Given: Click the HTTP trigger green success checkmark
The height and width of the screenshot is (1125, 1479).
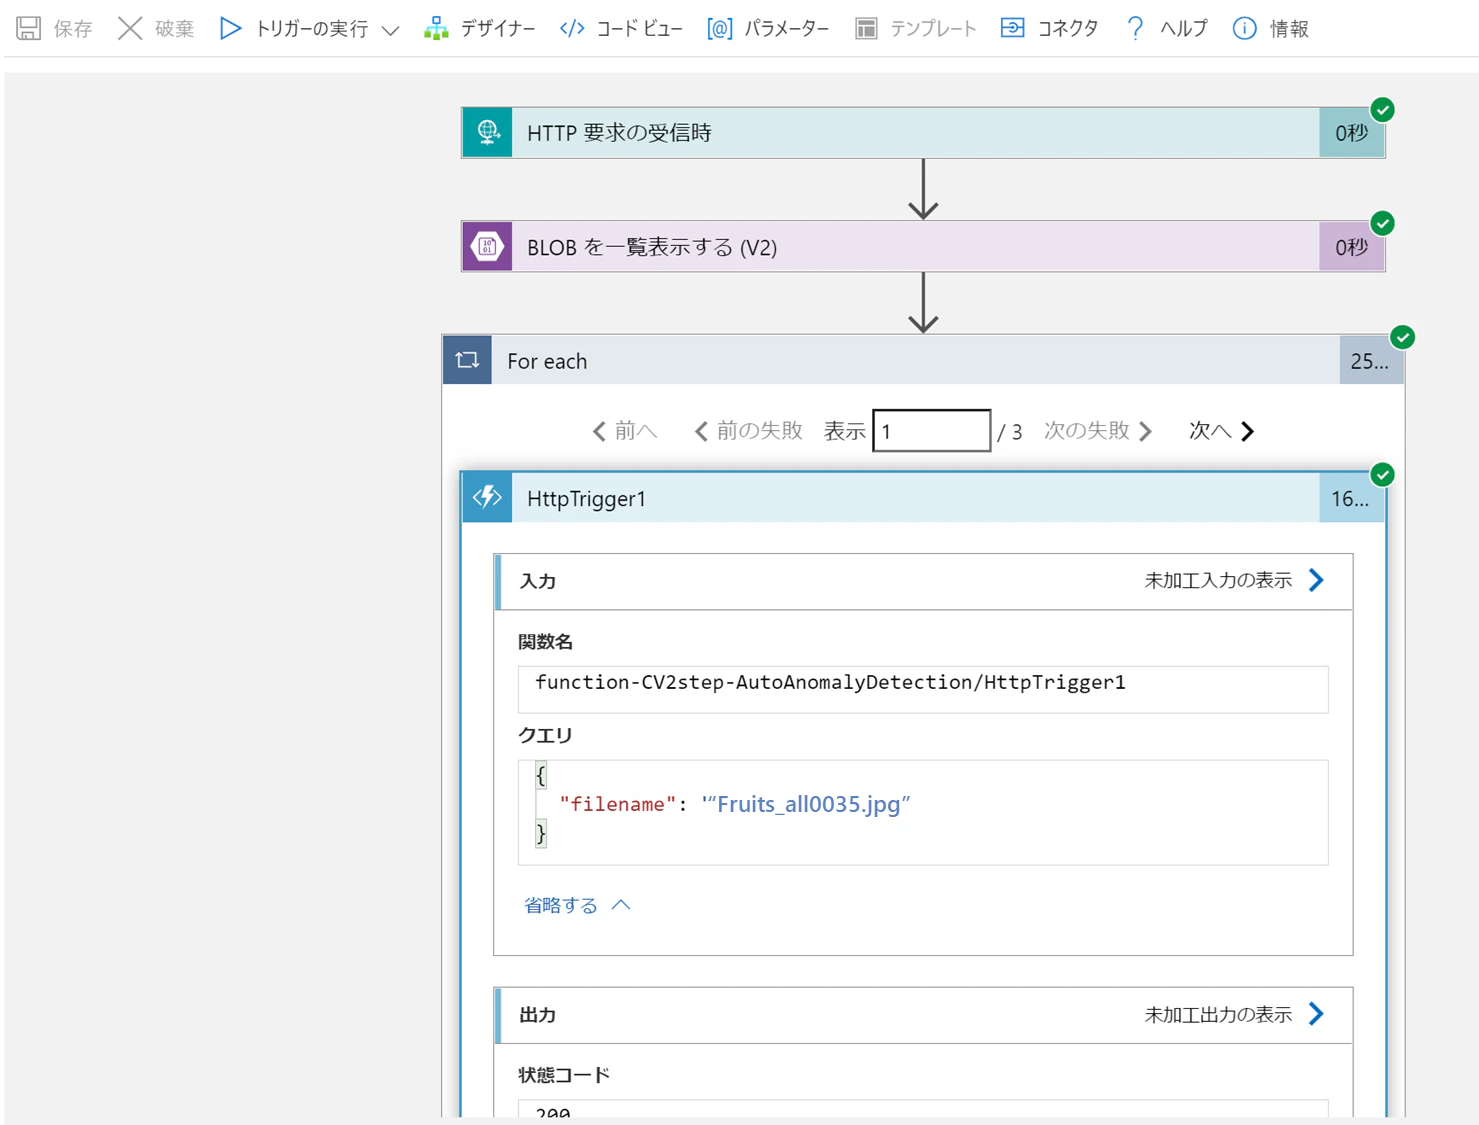Looking at the screenshot, I should pos(1383,110).
